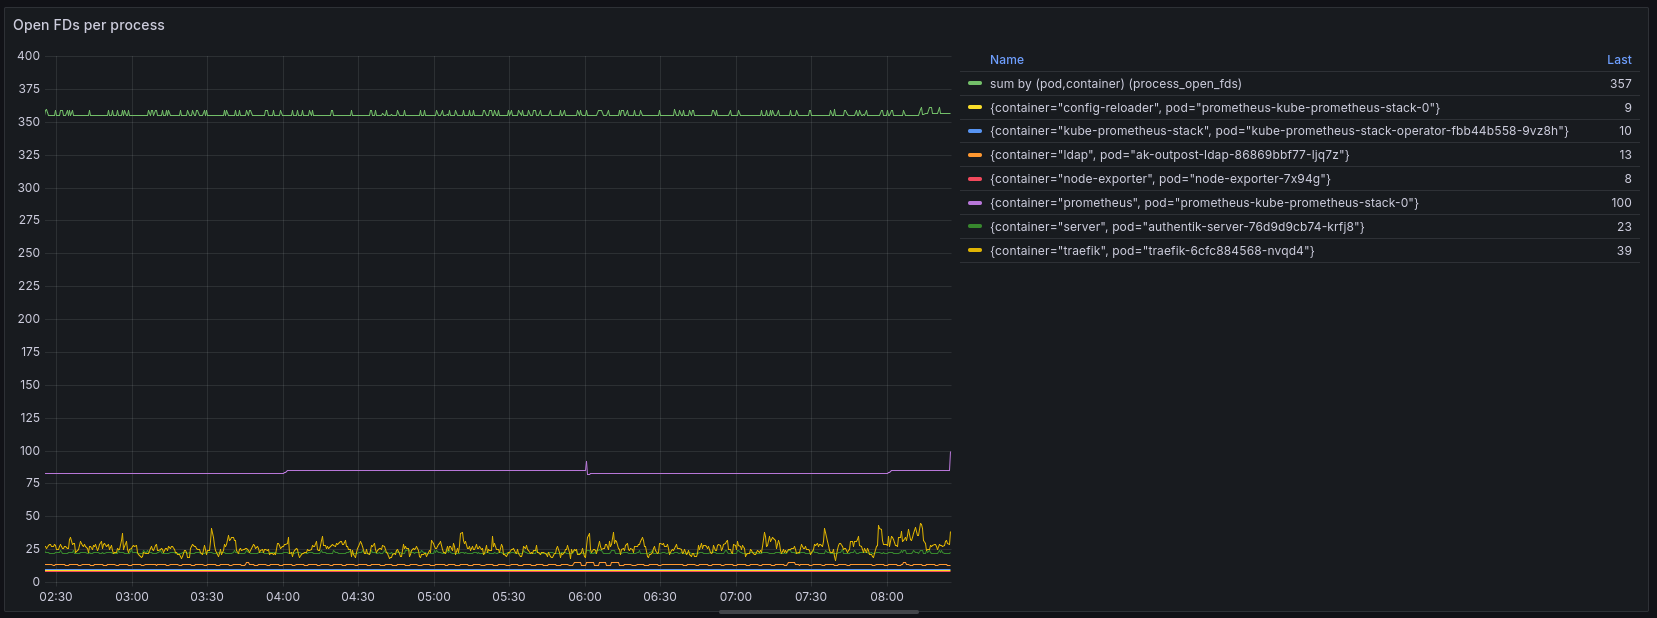The height and width of the screenshot is (618, 1657).
Task: Open color picker for sum by series swatch
Action: click(975, 84)
